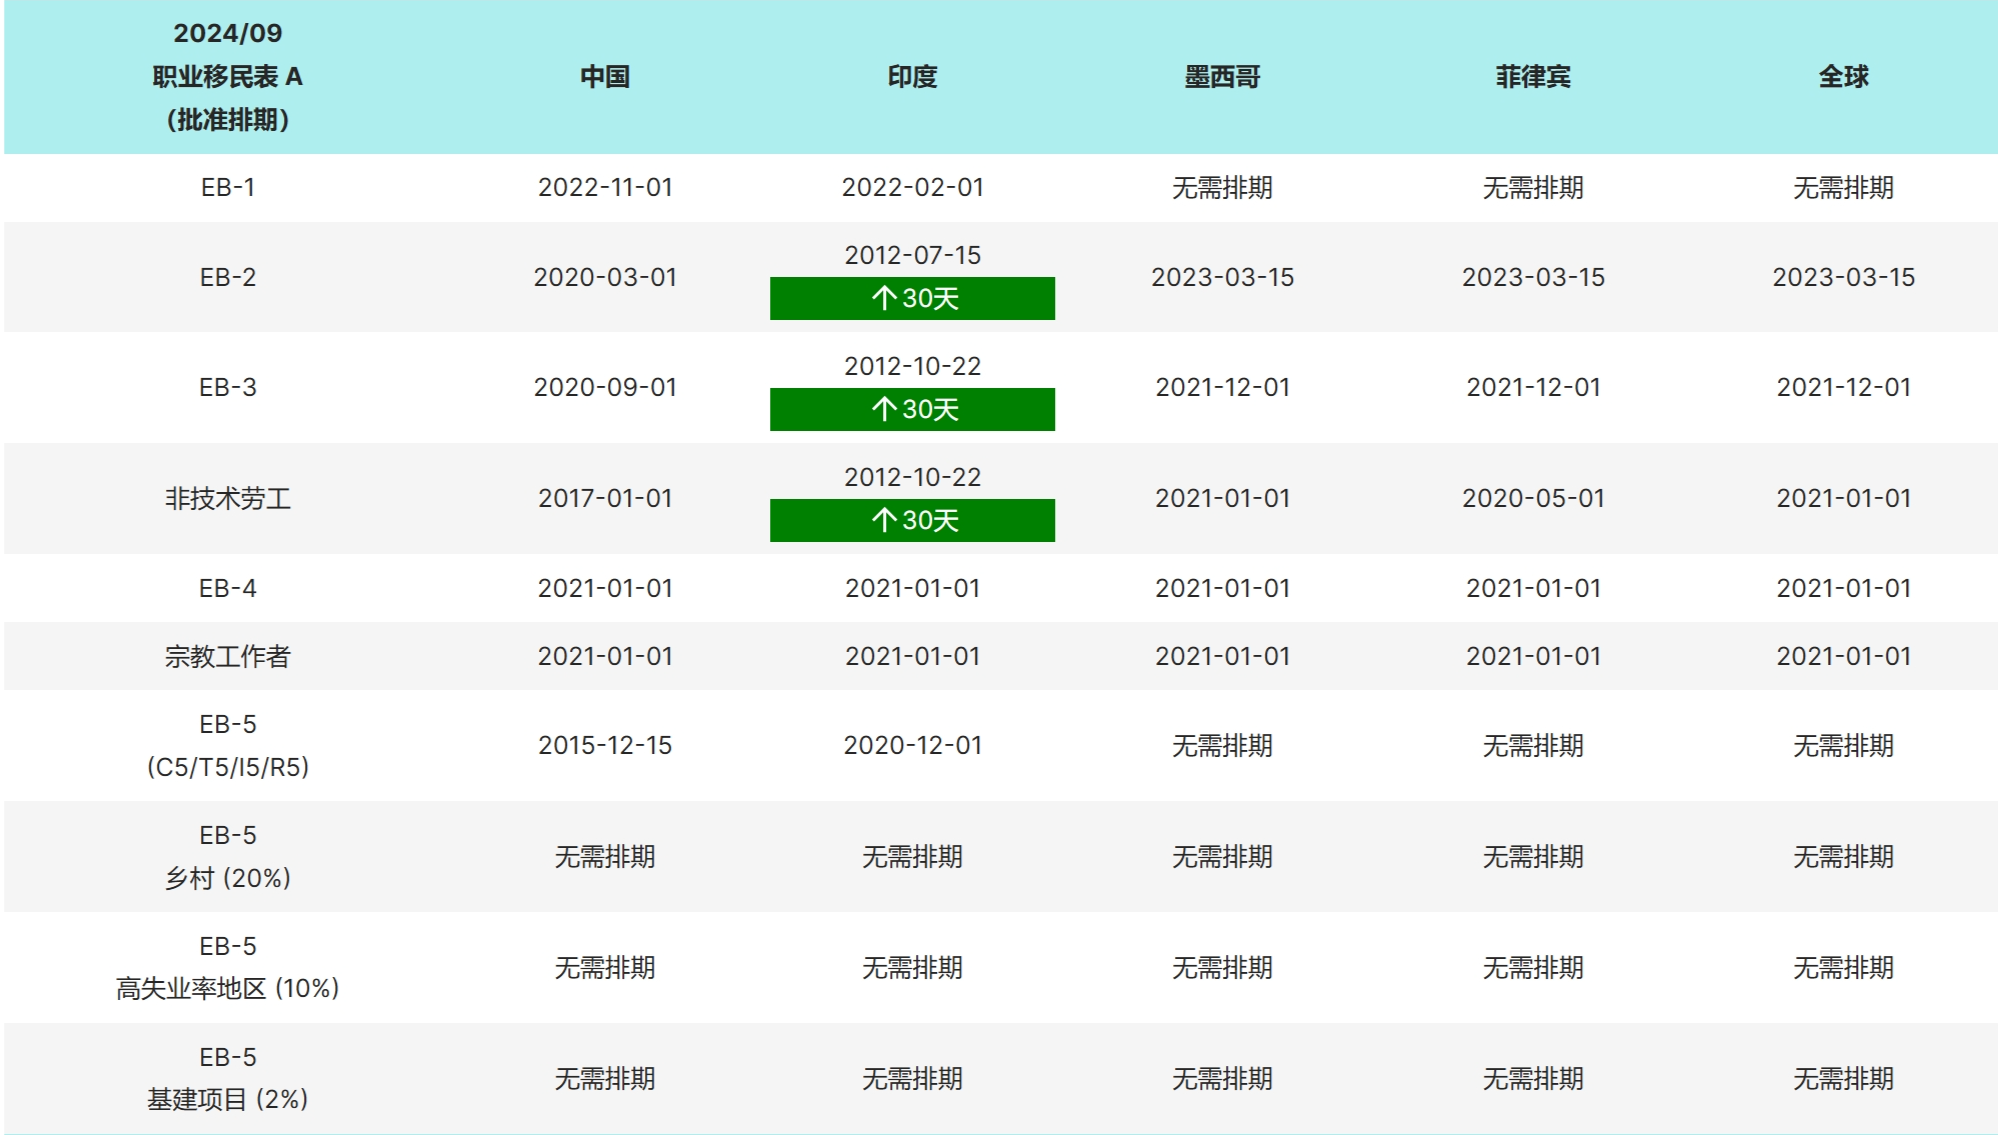Click EB-5 基建项目 India 无需排期 cell

point(912,1078)
